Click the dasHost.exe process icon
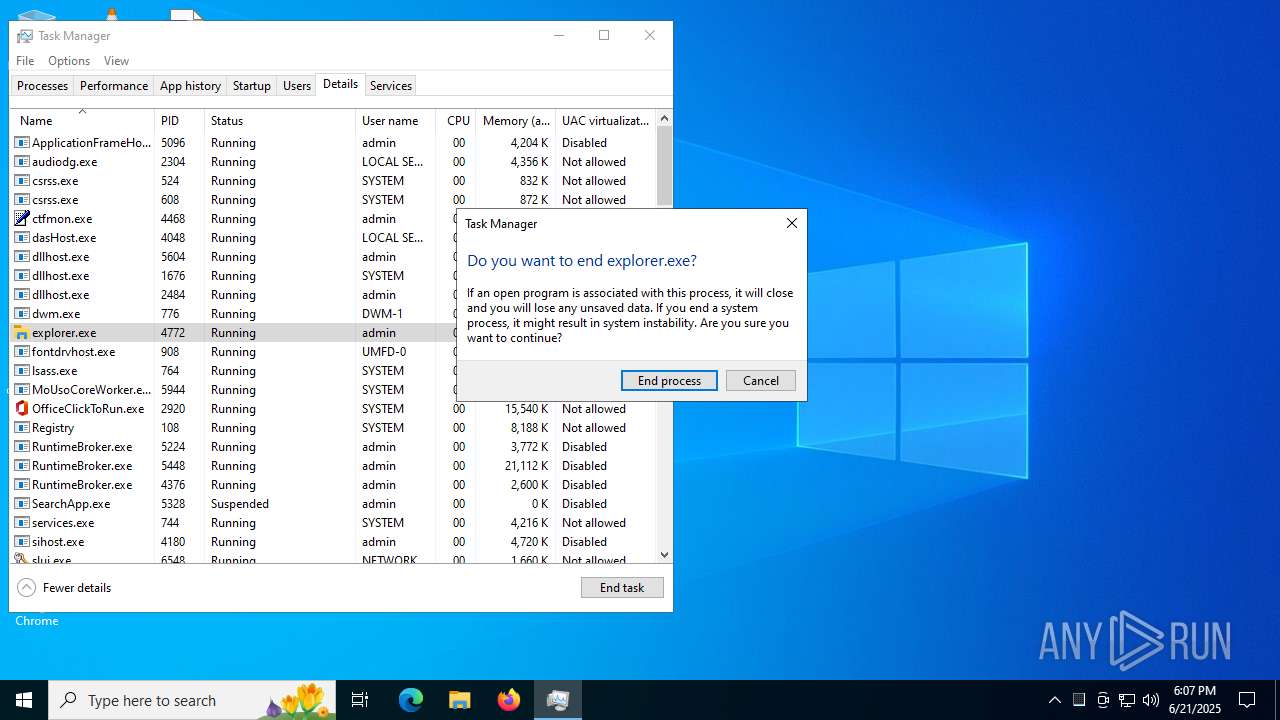Screen dimensions: 1280x720 pos(22,238)
